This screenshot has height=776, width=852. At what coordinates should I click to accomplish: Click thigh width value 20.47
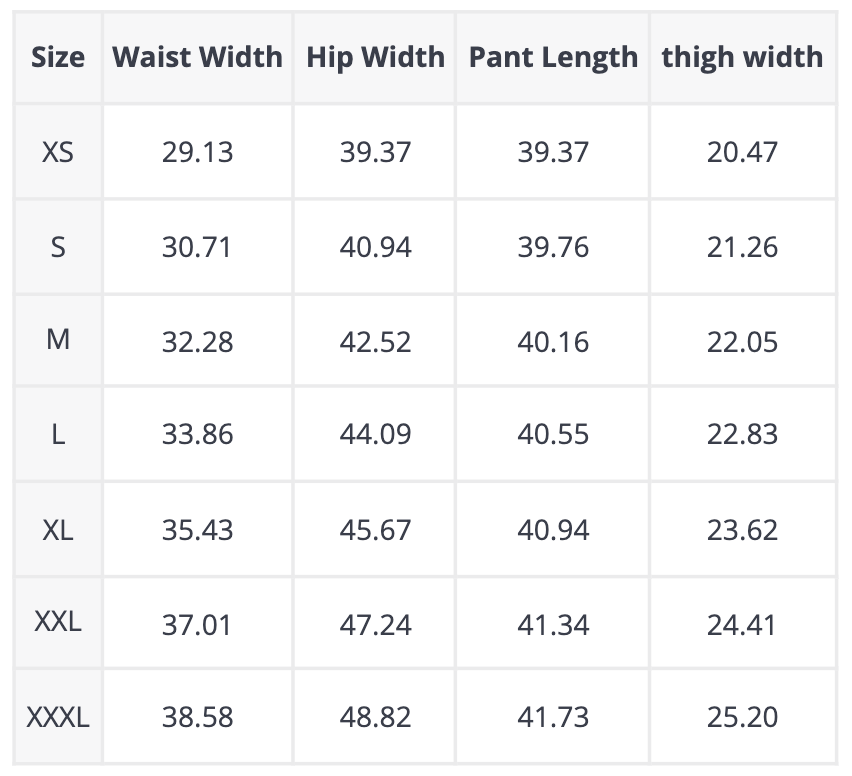point(742,153)
